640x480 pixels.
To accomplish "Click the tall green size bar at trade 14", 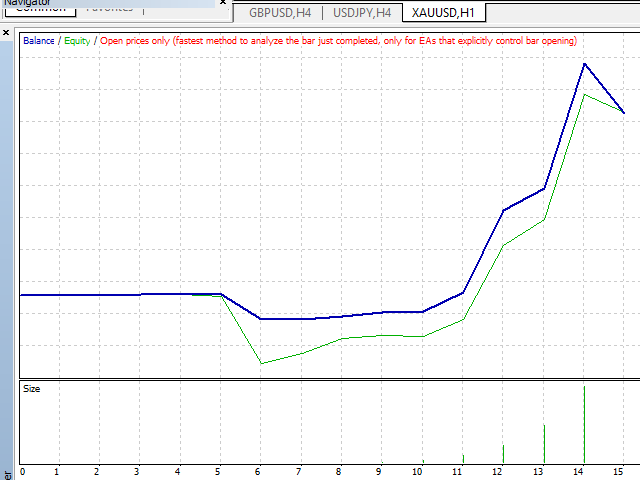I will pos(584,424).
